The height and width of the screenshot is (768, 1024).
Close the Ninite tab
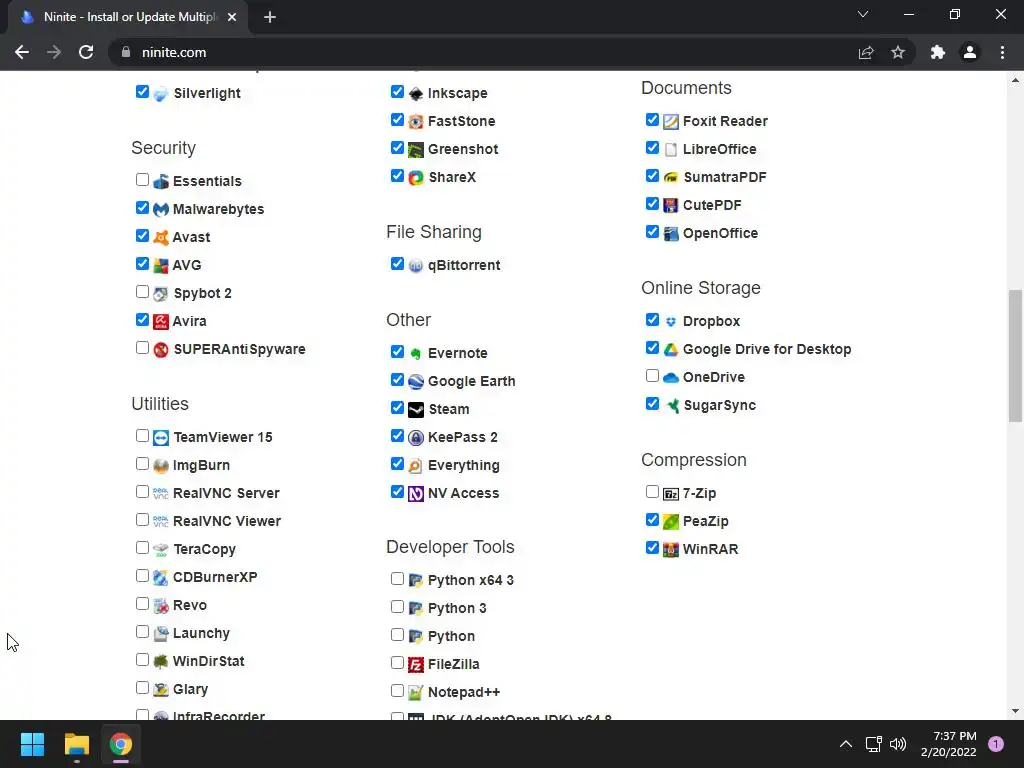(232, 17)
